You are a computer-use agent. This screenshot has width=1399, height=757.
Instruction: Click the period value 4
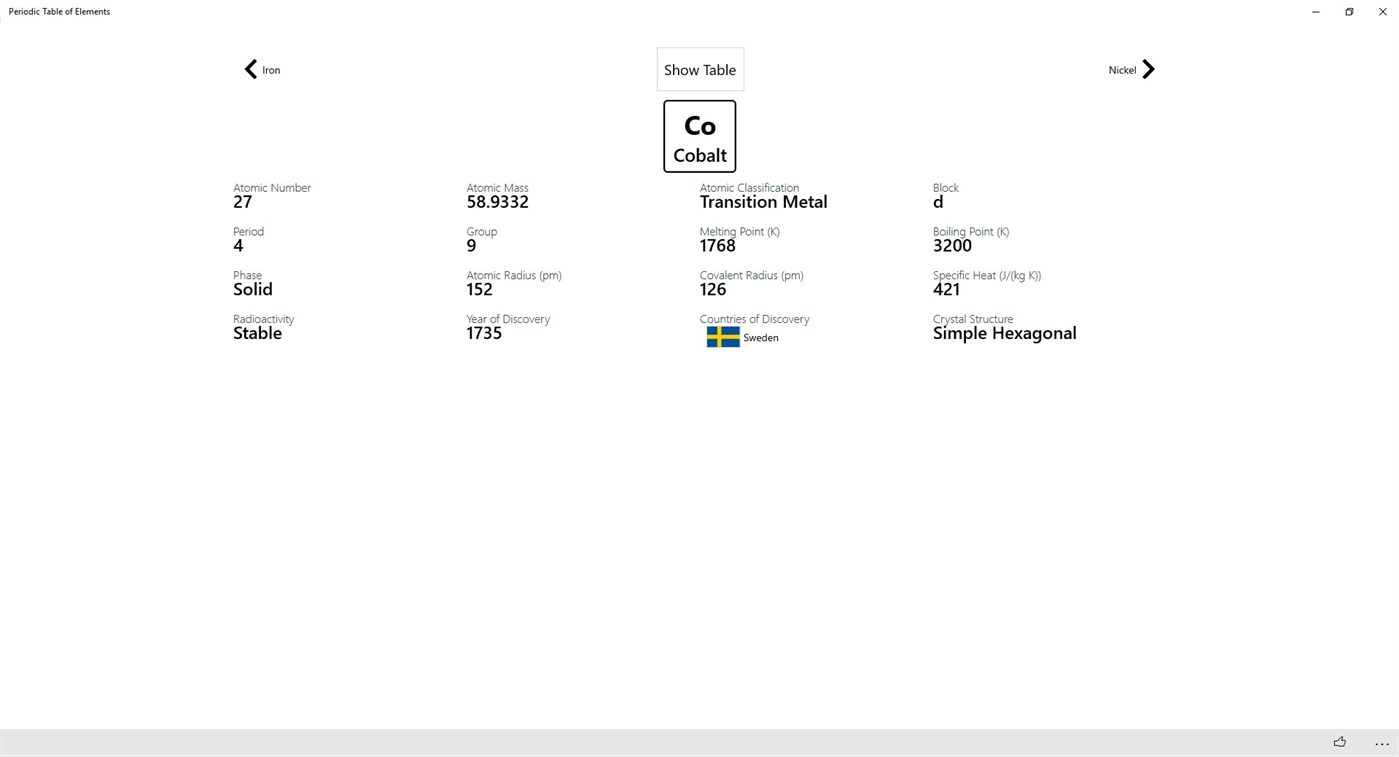[x=238, y=246]
